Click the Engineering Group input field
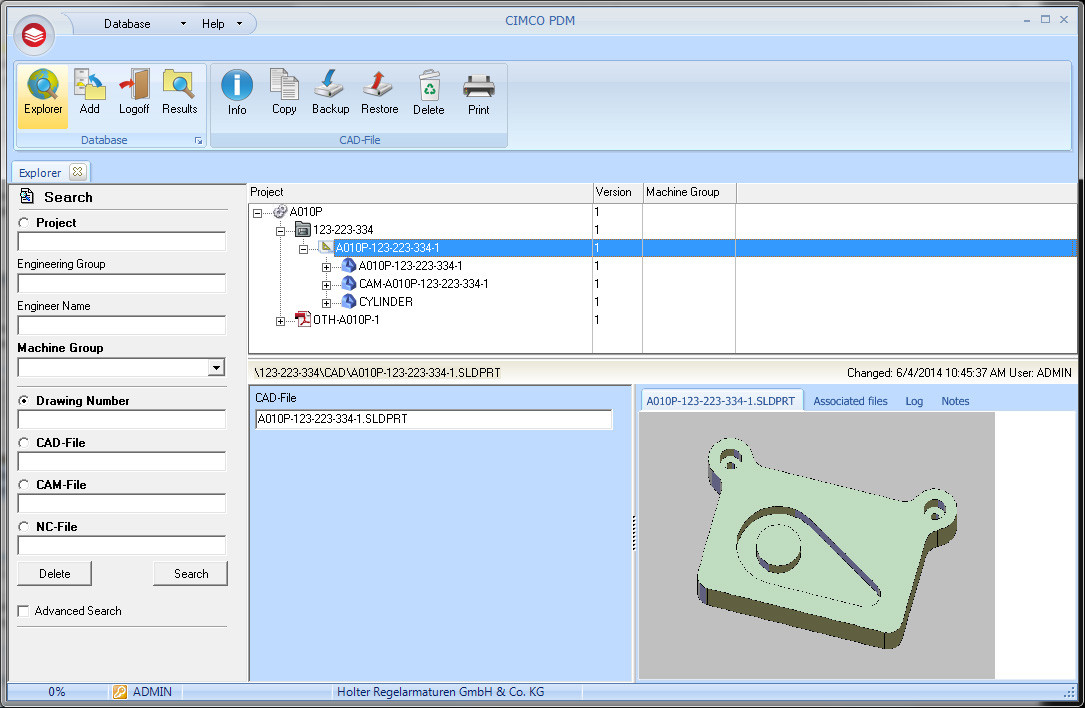 coord(122,283)
